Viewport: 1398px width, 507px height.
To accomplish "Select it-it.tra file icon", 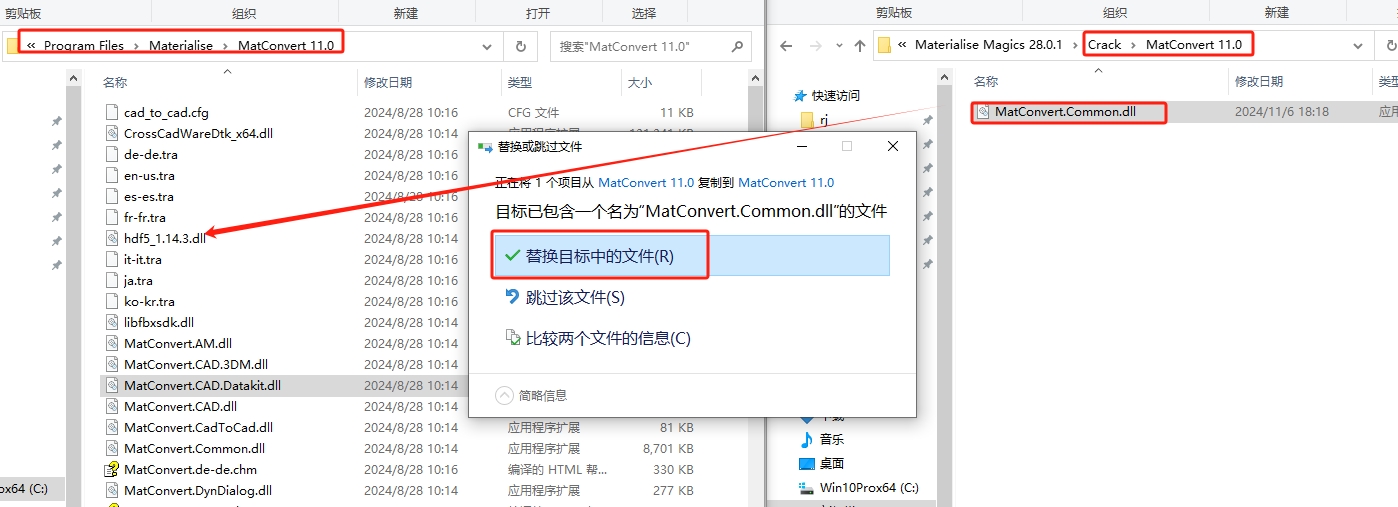I will tap(112, 259).
